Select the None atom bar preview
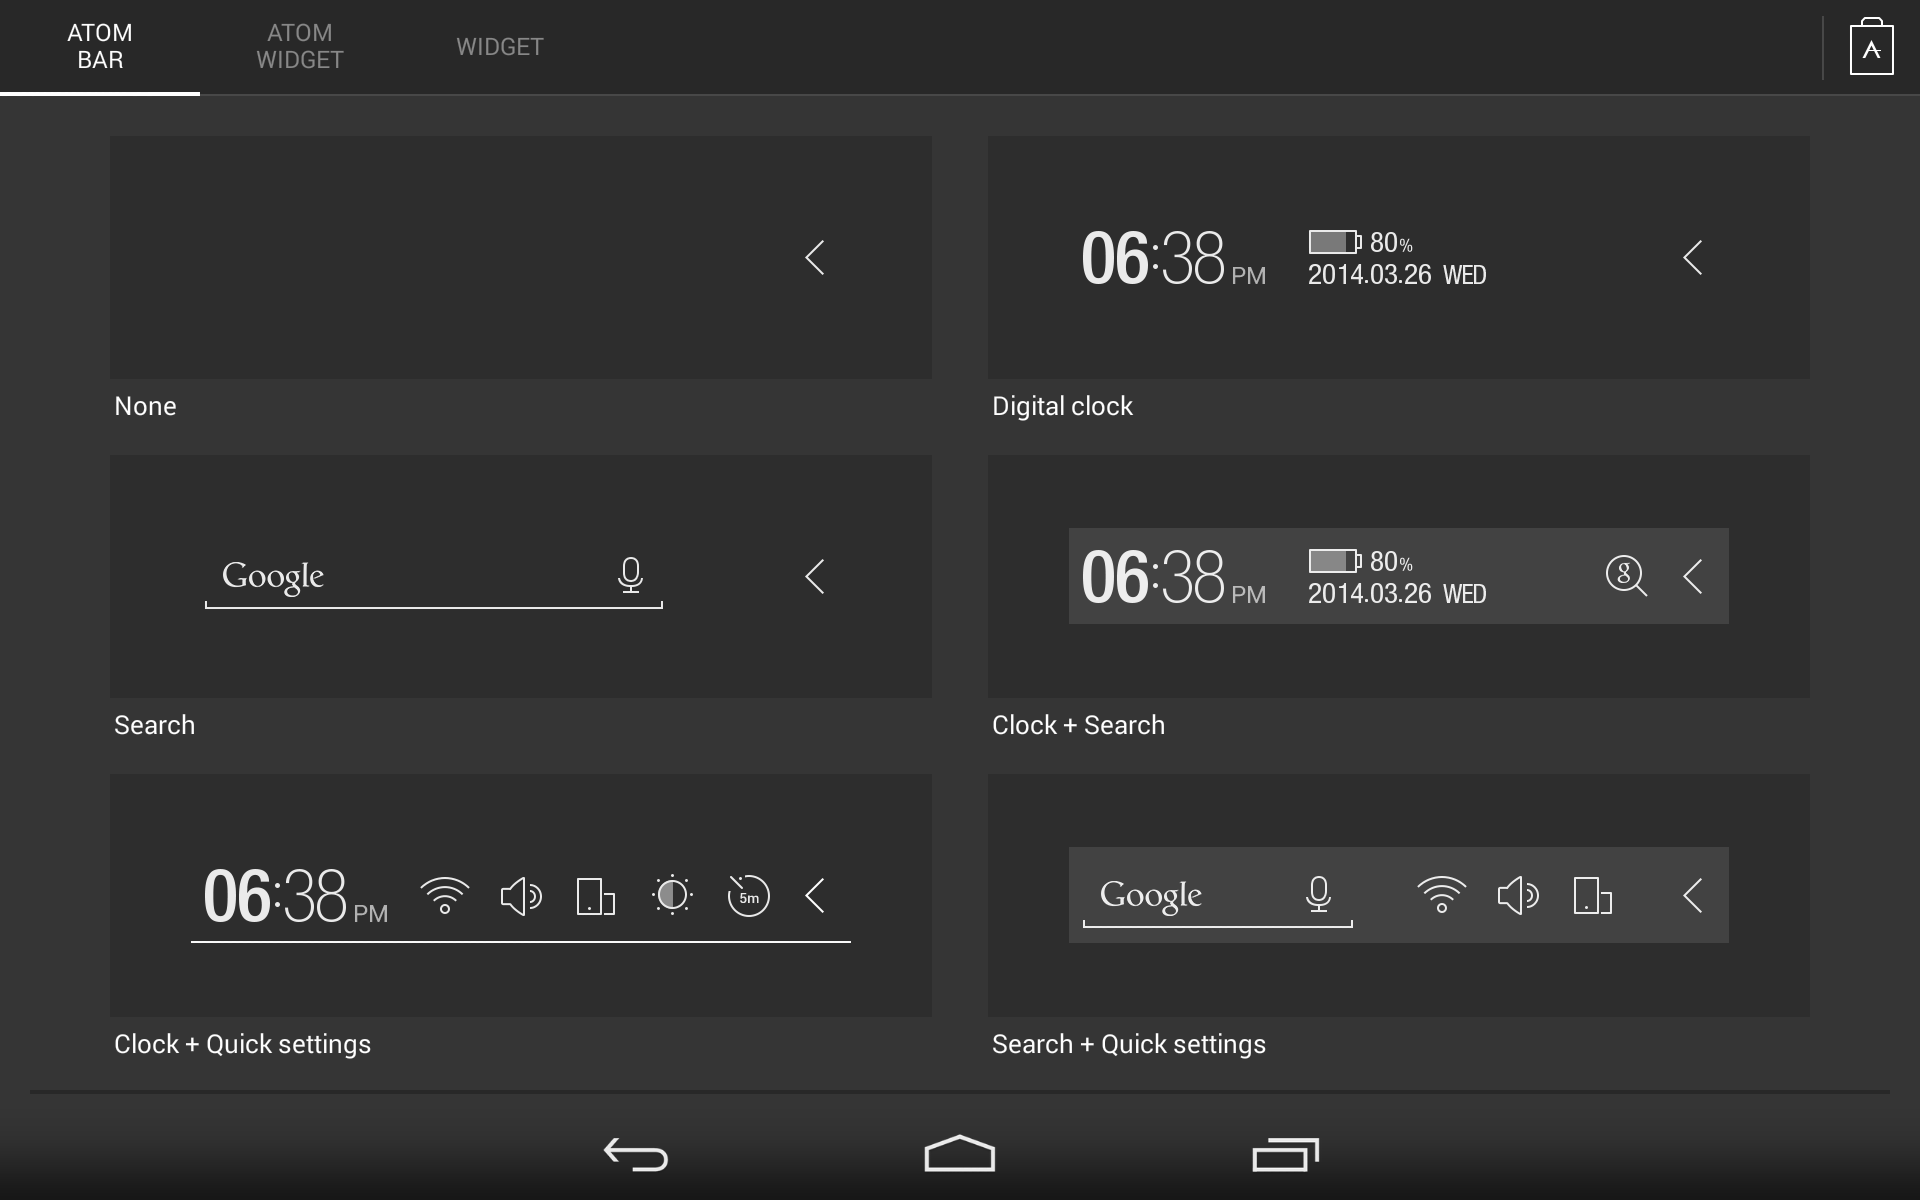 pyautogui.click(x=521, y=257)
